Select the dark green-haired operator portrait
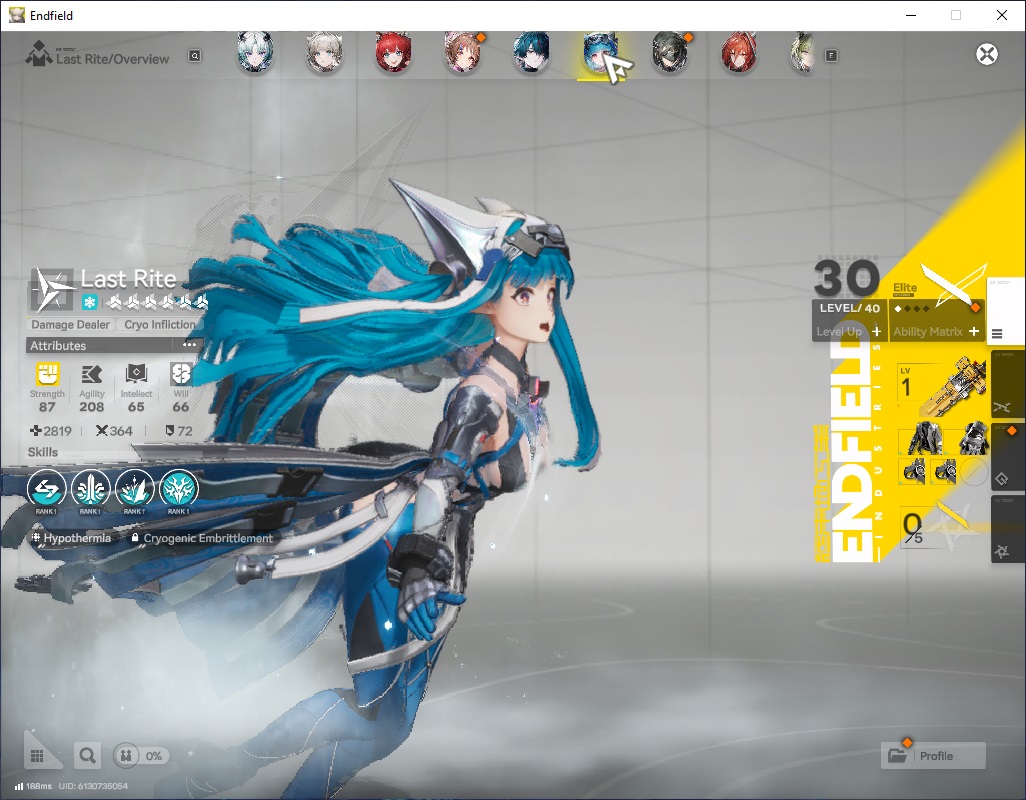Image resolution: width=1026 pixels, height=800 pixels. (x=670, y=52)
